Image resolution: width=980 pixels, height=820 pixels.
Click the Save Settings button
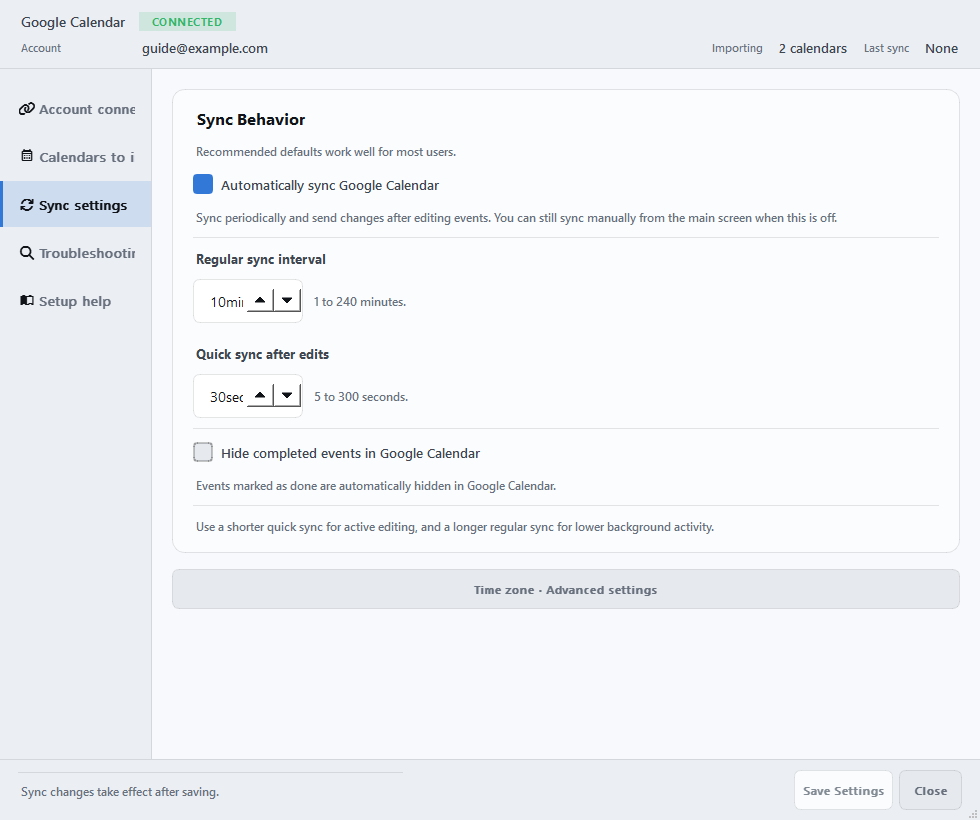coord(843,791)
